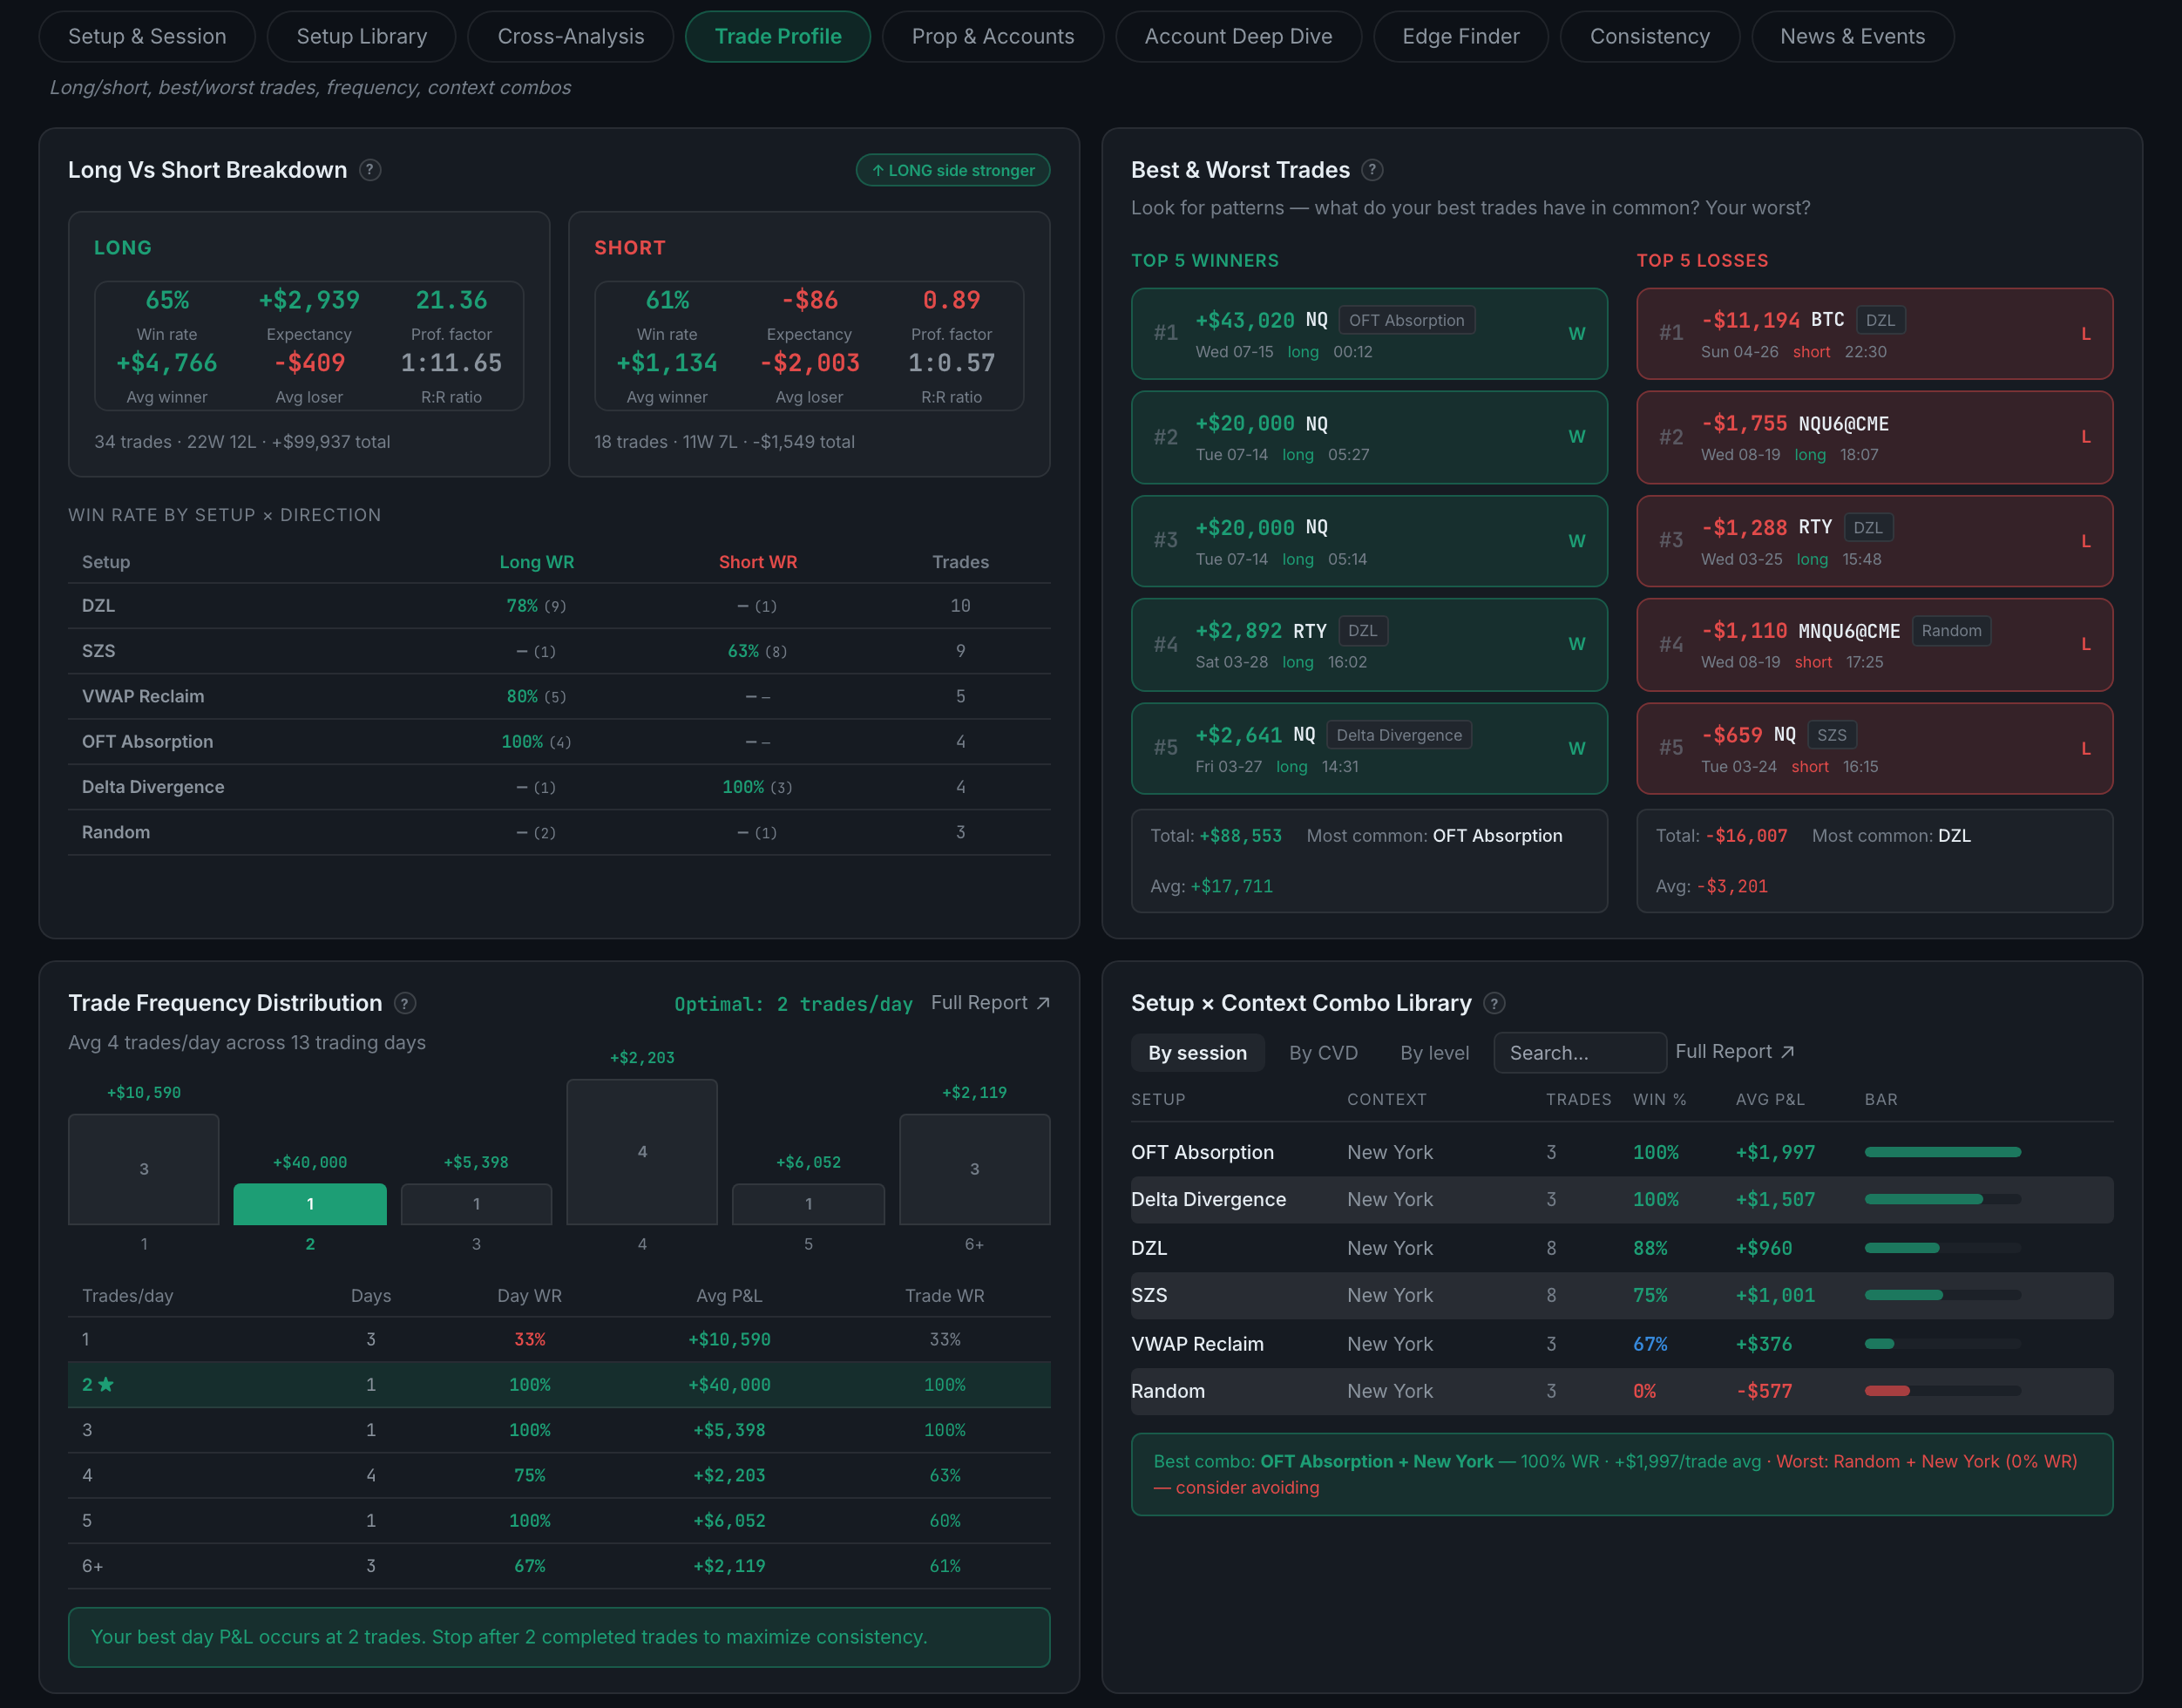This screenshot has height=1708, width=2182.
Task: Select the By session filter
Action: tap(1197, 1053)
